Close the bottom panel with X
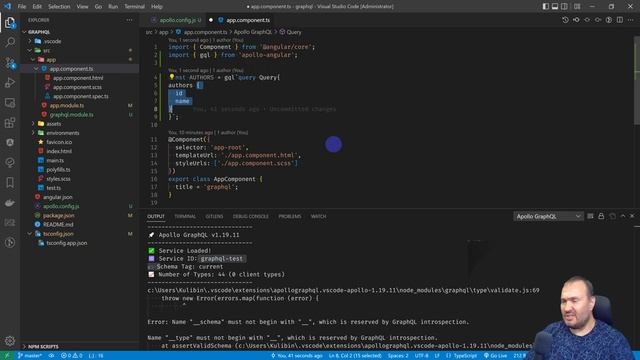Screen dimensions: 640x360 (x=632, y=216)
